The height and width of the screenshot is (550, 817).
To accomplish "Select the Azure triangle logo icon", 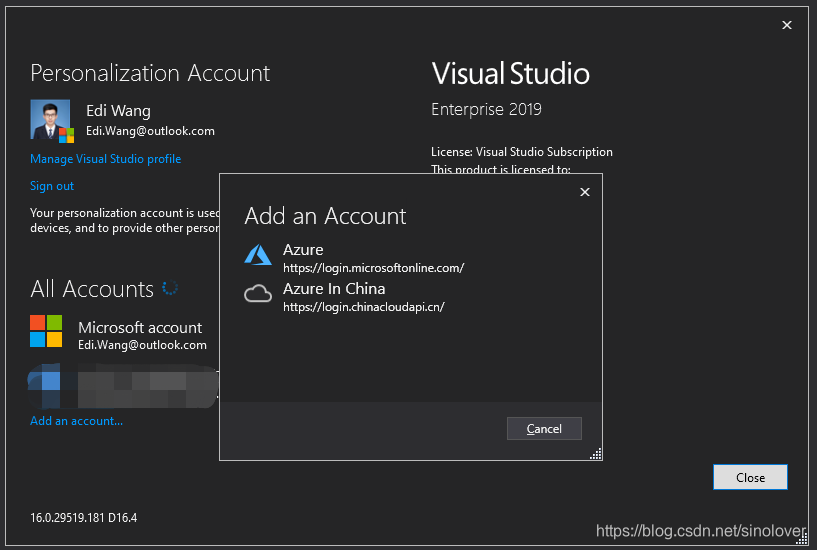I will (258, 255).
